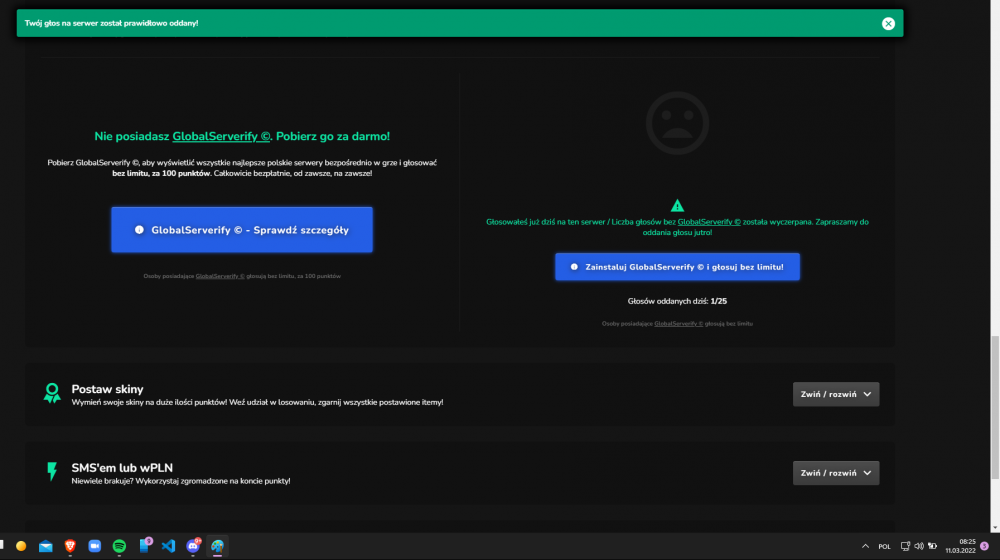1000x560 pixels.
Task: Toggle 'Zwiń / rozwiń' for Postaw skiny
Action: pyautogui.click(x=835, y=394)
